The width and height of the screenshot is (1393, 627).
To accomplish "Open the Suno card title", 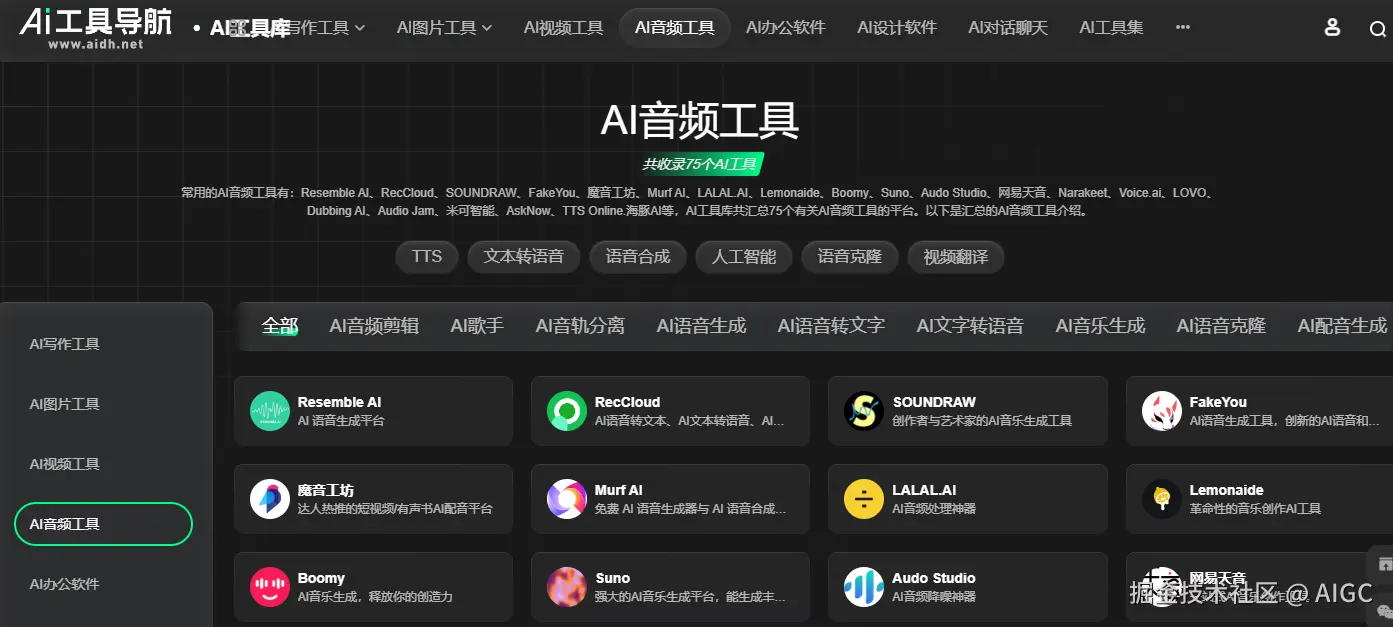I will pyautogui.click(x=612, y=578).
